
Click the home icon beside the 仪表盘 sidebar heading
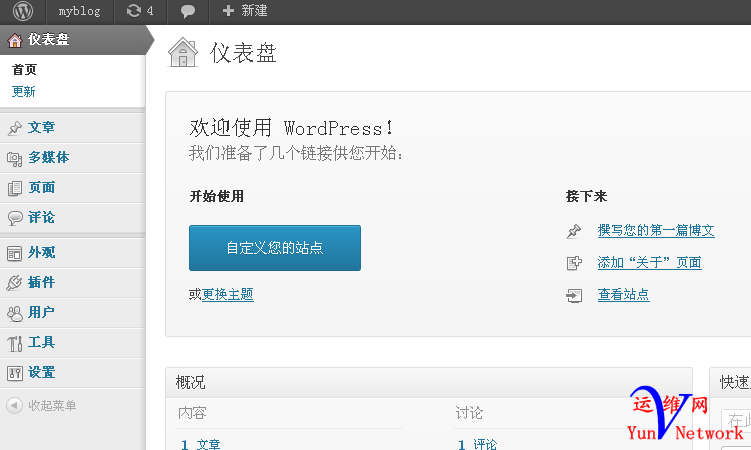[15, 40]
